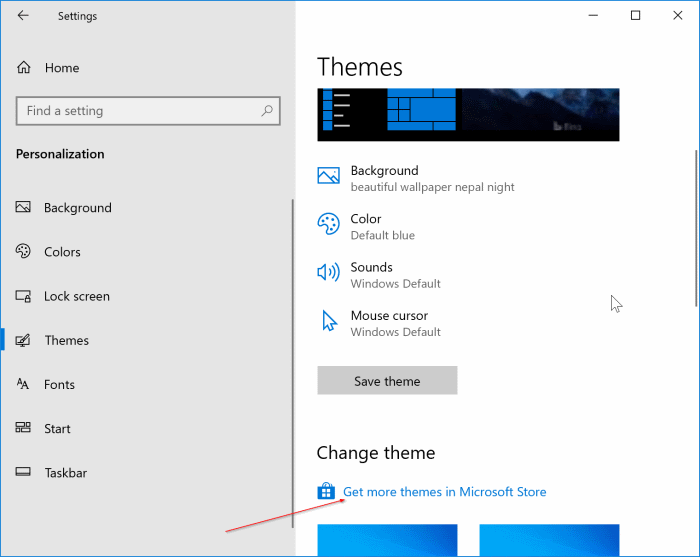Open the Fonts section
Image resolution: width=700 pixels, height=557 pixels.
[x=146, y=384]
